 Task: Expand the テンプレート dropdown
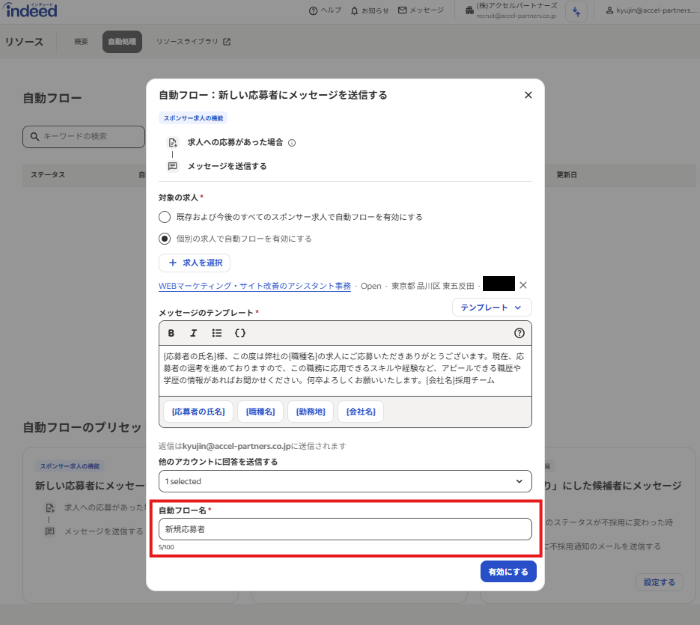pyautogui.click(x=492, y=308)
